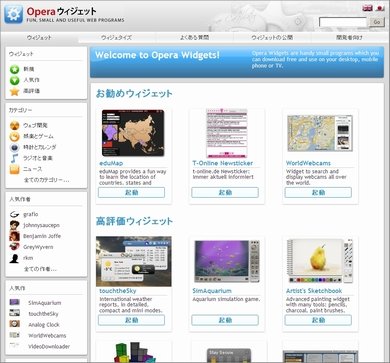Screen dimensions: 390x363
Task: Click the SimAquarium icon in the popular list
Action: pos(14,303)
